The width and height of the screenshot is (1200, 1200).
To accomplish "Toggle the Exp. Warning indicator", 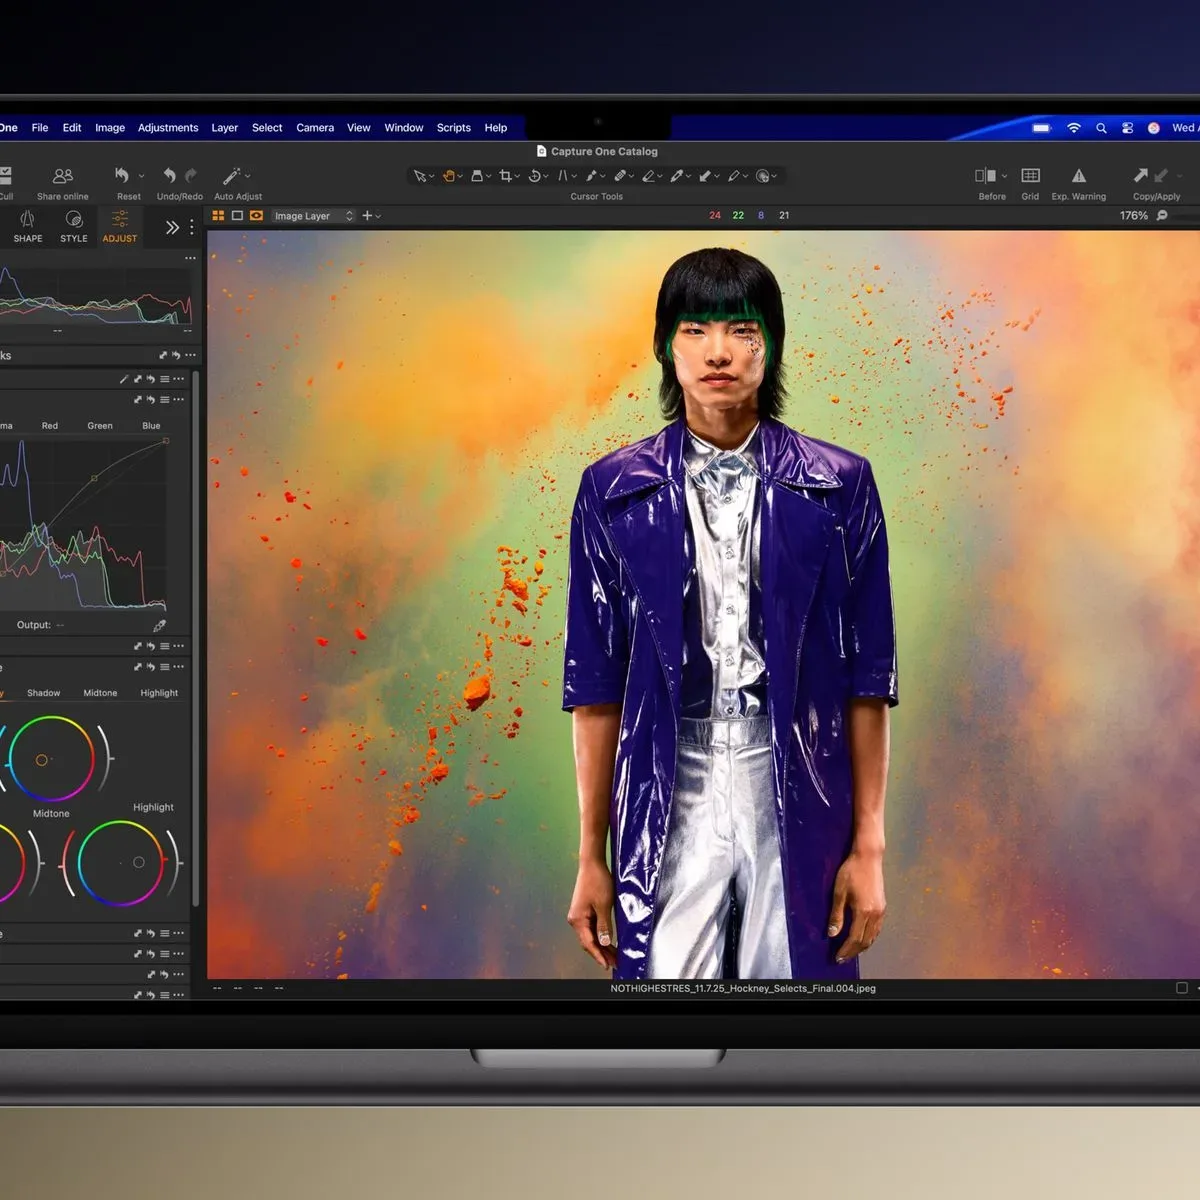I will [x=1079, y=175].
